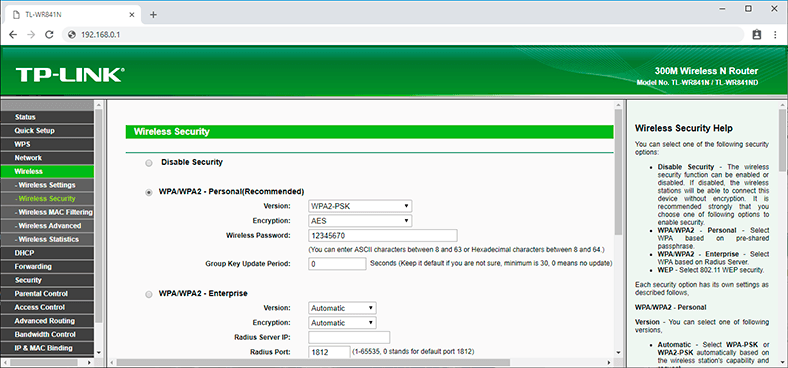The width and height of the screenshot is (788, 368).
Task: Click main content horizontal scrollbar thumb
Action: point(314,362)
